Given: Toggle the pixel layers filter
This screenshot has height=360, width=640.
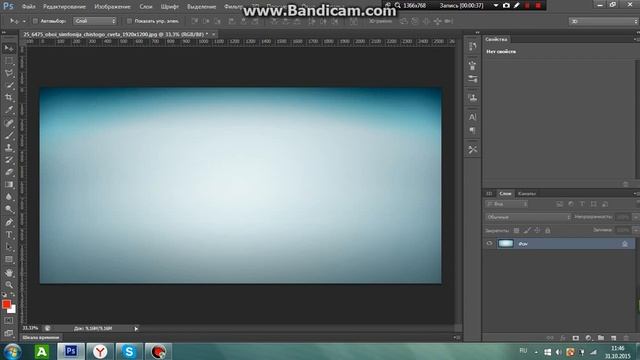Looking at the screenshot, I should coord(560,204).
